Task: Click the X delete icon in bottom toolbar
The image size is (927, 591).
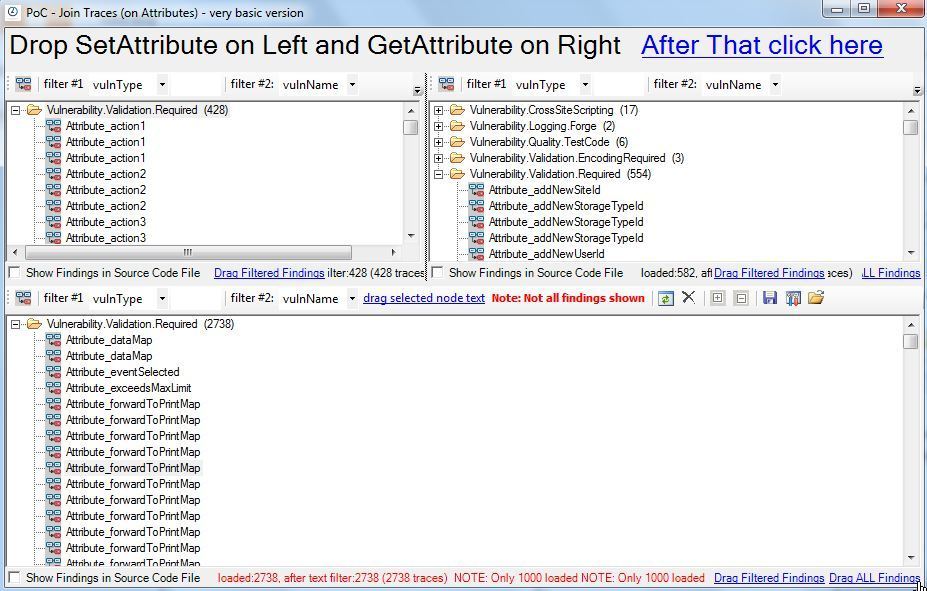Action: click(x=688, y=298)
